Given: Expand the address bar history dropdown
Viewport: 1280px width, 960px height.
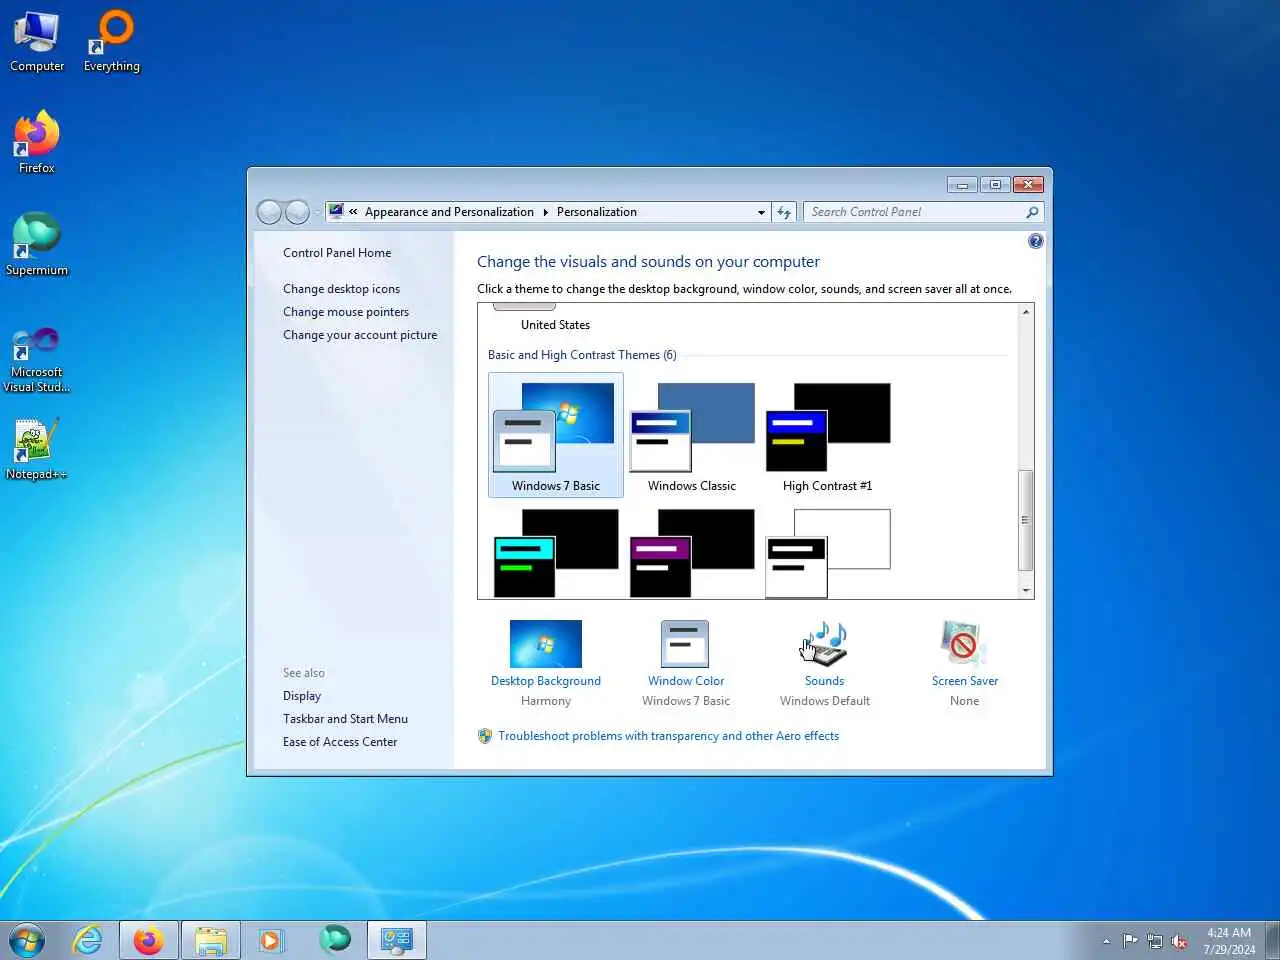Looking at the screenshot, I should [x=761, y=212].
